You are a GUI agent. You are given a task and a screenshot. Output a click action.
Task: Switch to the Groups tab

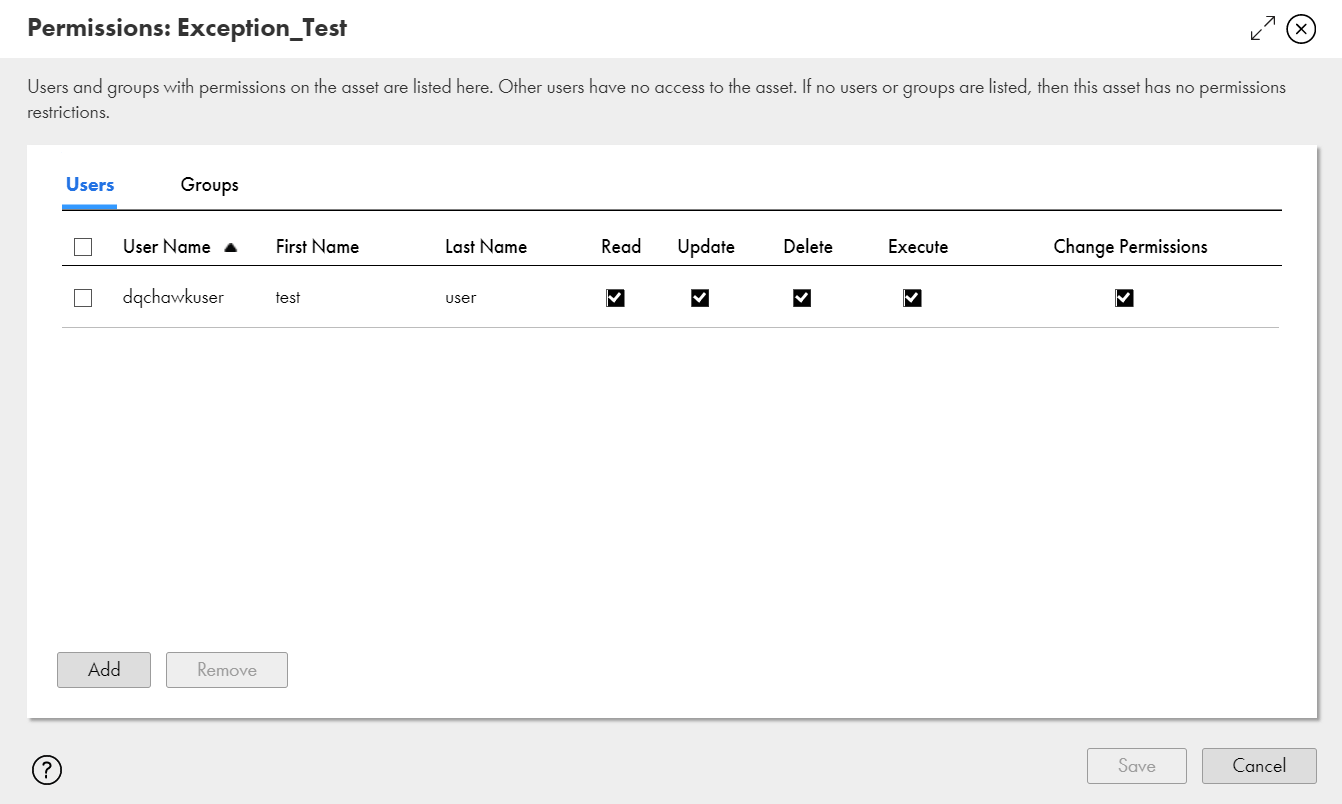pos(209,185)
